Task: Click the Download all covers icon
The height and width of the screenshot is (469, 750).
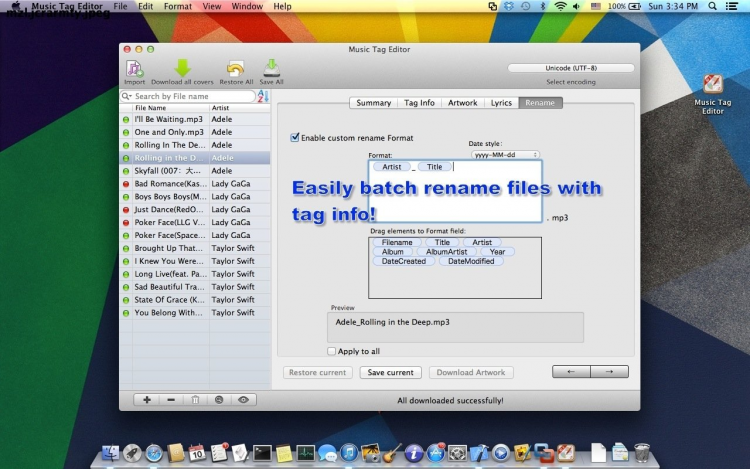Action: coord(182,68)
